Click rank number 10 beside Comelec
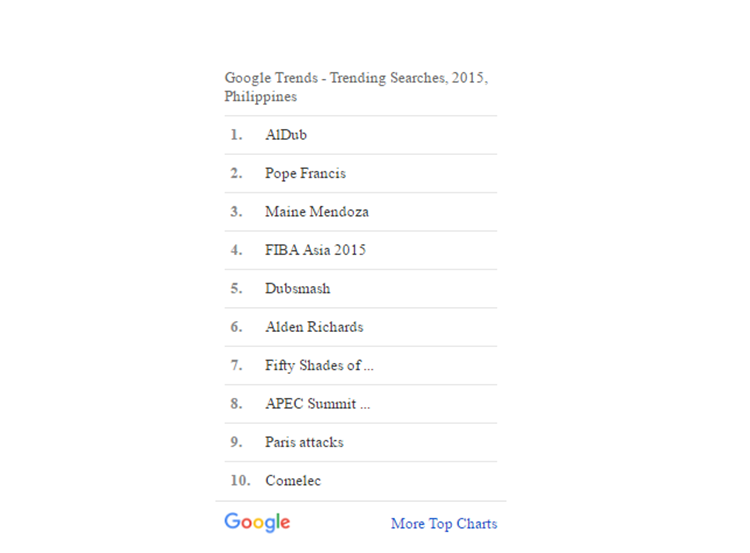Viewport: 750px width, 553px height. pyautogui.click(x=239, y=481)
